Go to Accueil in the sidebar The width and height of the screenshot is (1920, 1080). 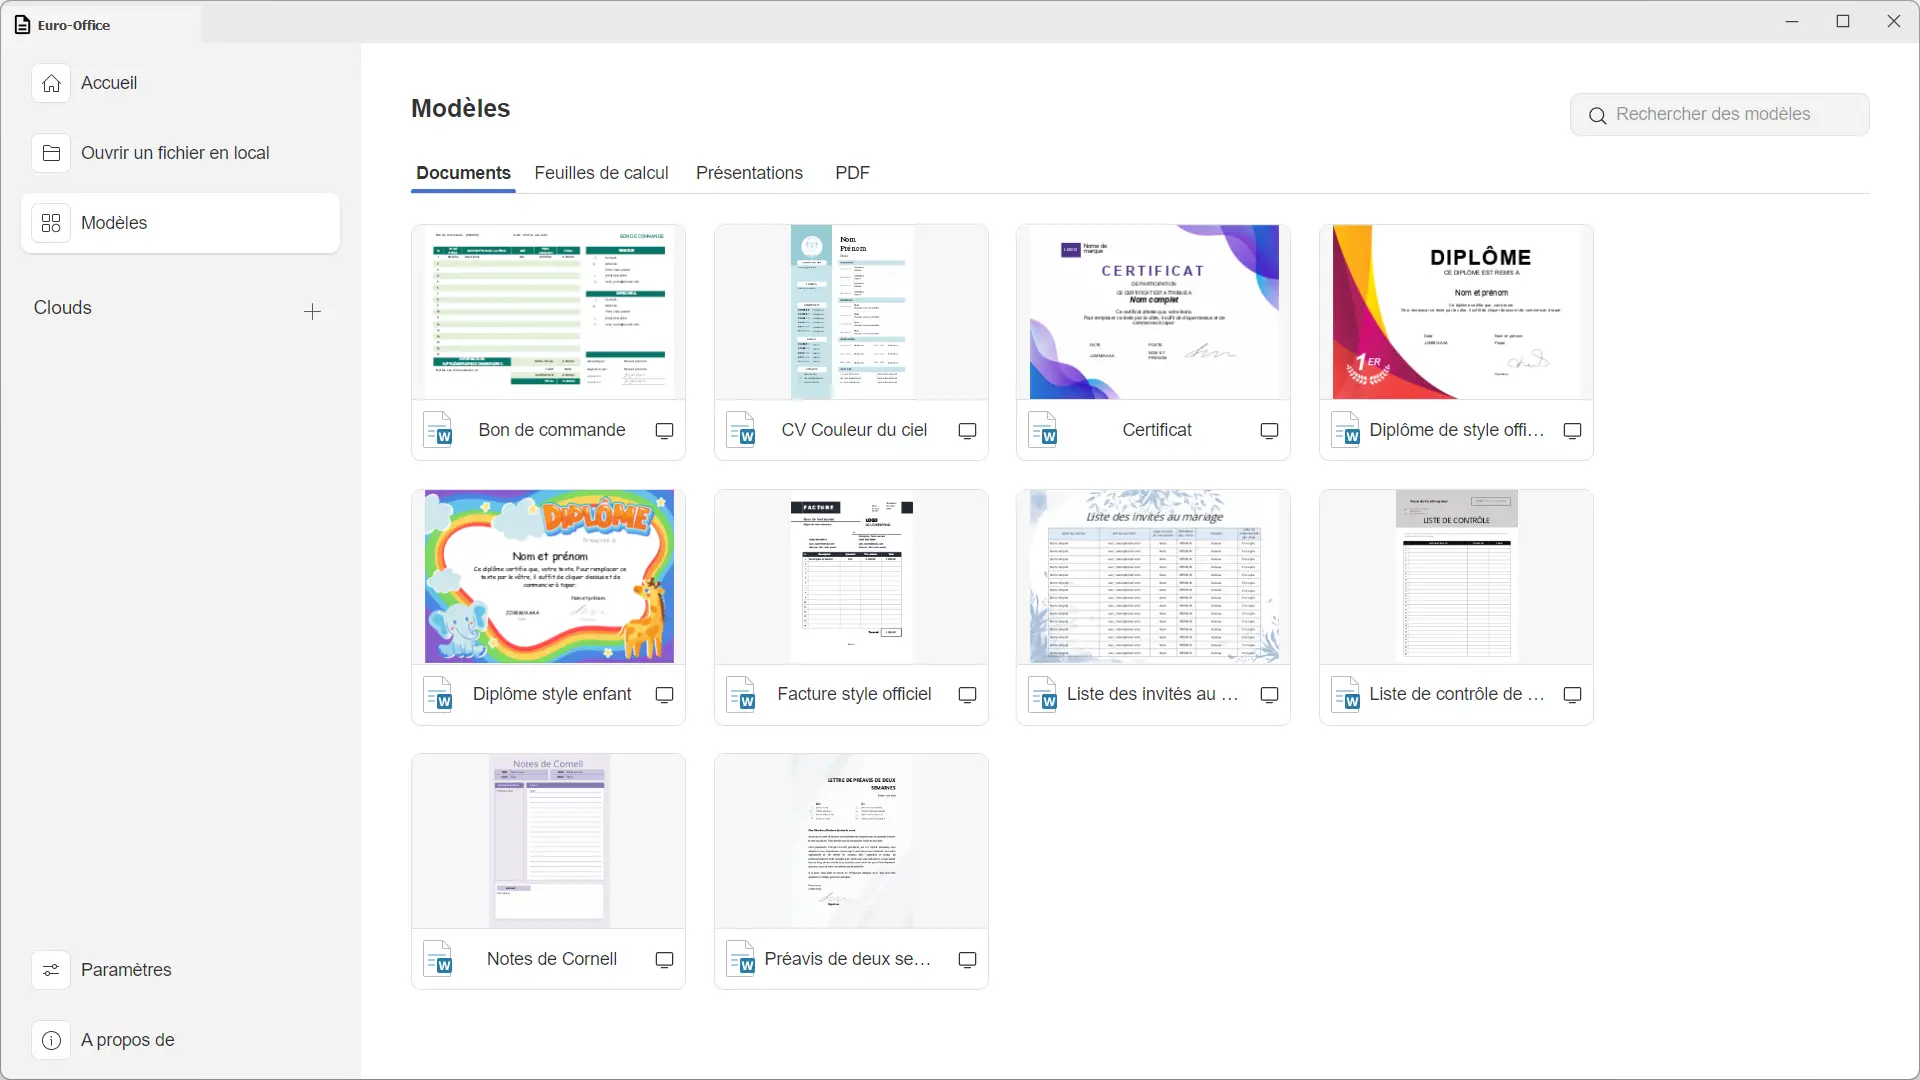click(180, 83)
